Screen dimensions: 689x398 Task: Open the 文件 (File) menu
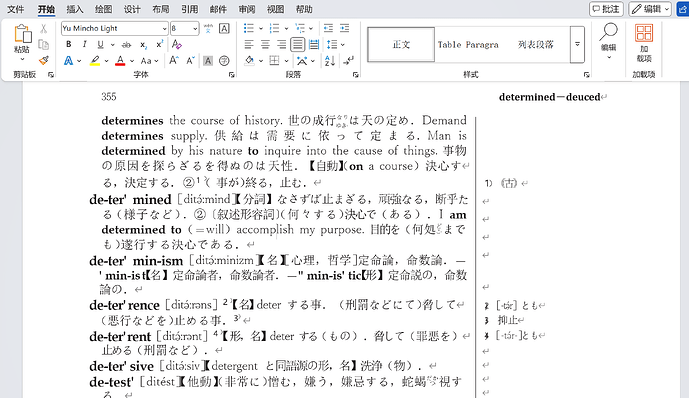pos(16,9)
